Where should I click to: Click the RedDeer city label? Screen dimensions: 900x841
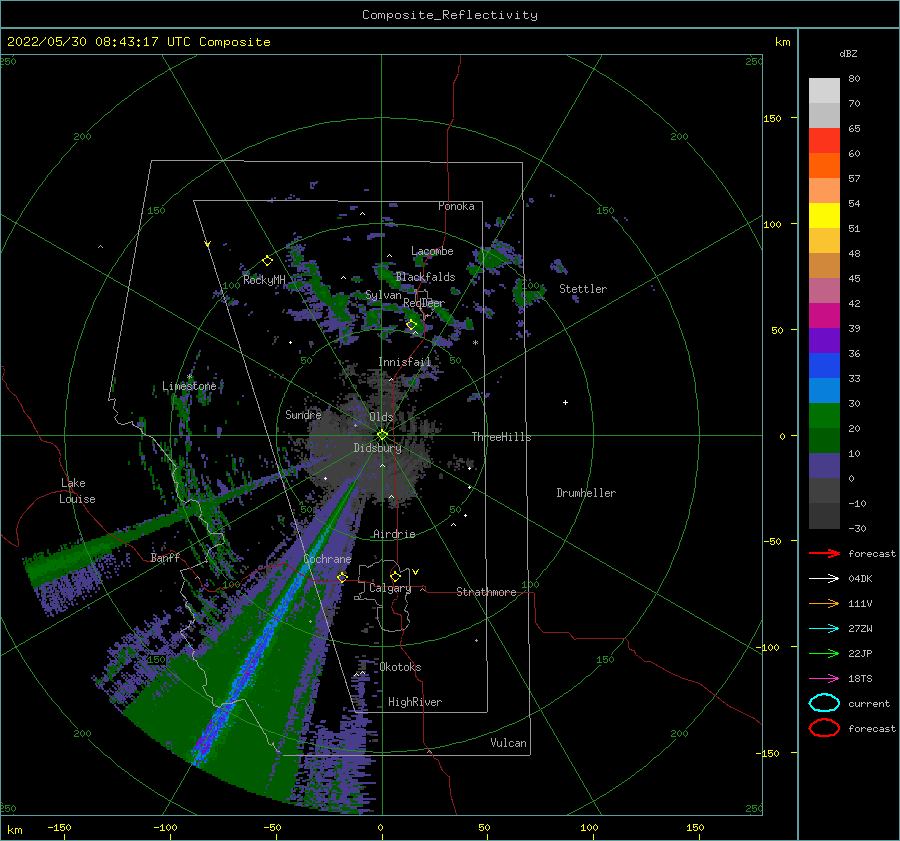(x=424, y=303)
